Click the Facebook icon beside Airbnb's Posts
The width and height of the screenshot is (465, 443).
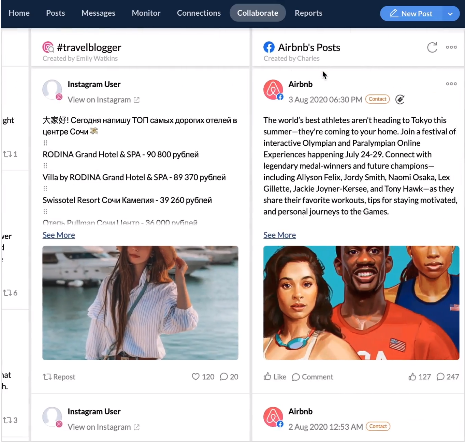[x=269, y=47]
